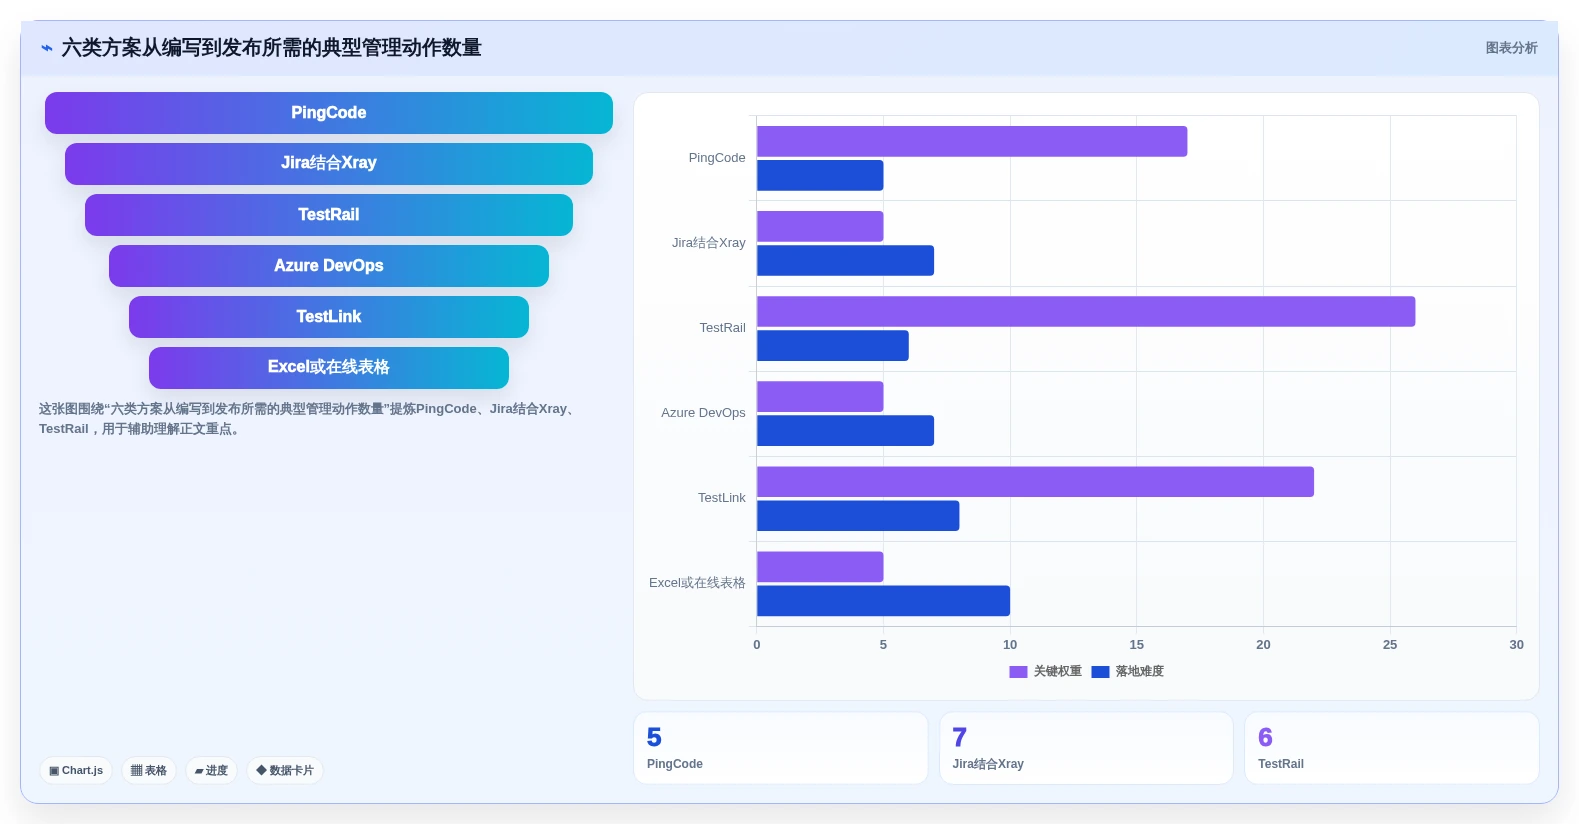Image resolution: width=1579 pixels, height=824 pixels.
Task: Click the chart title 六类方案从编写到发布
Action: (x=272, y=48)
